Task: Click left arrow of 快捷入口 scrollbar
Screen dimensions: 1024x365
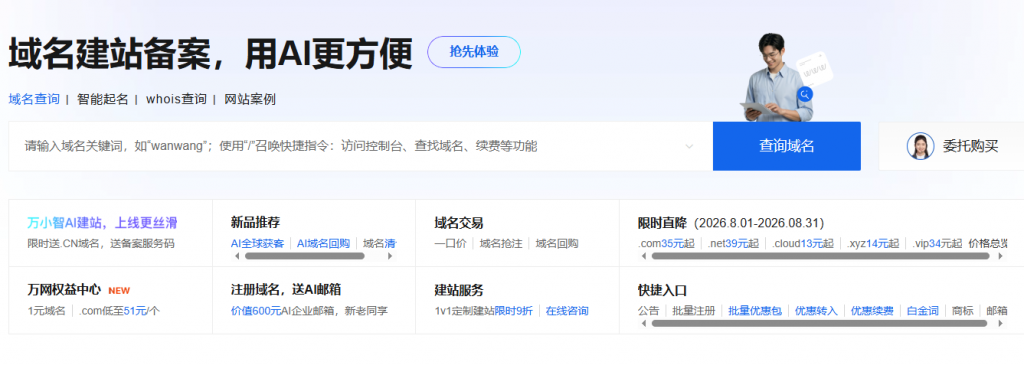Action: coord(643,323)
